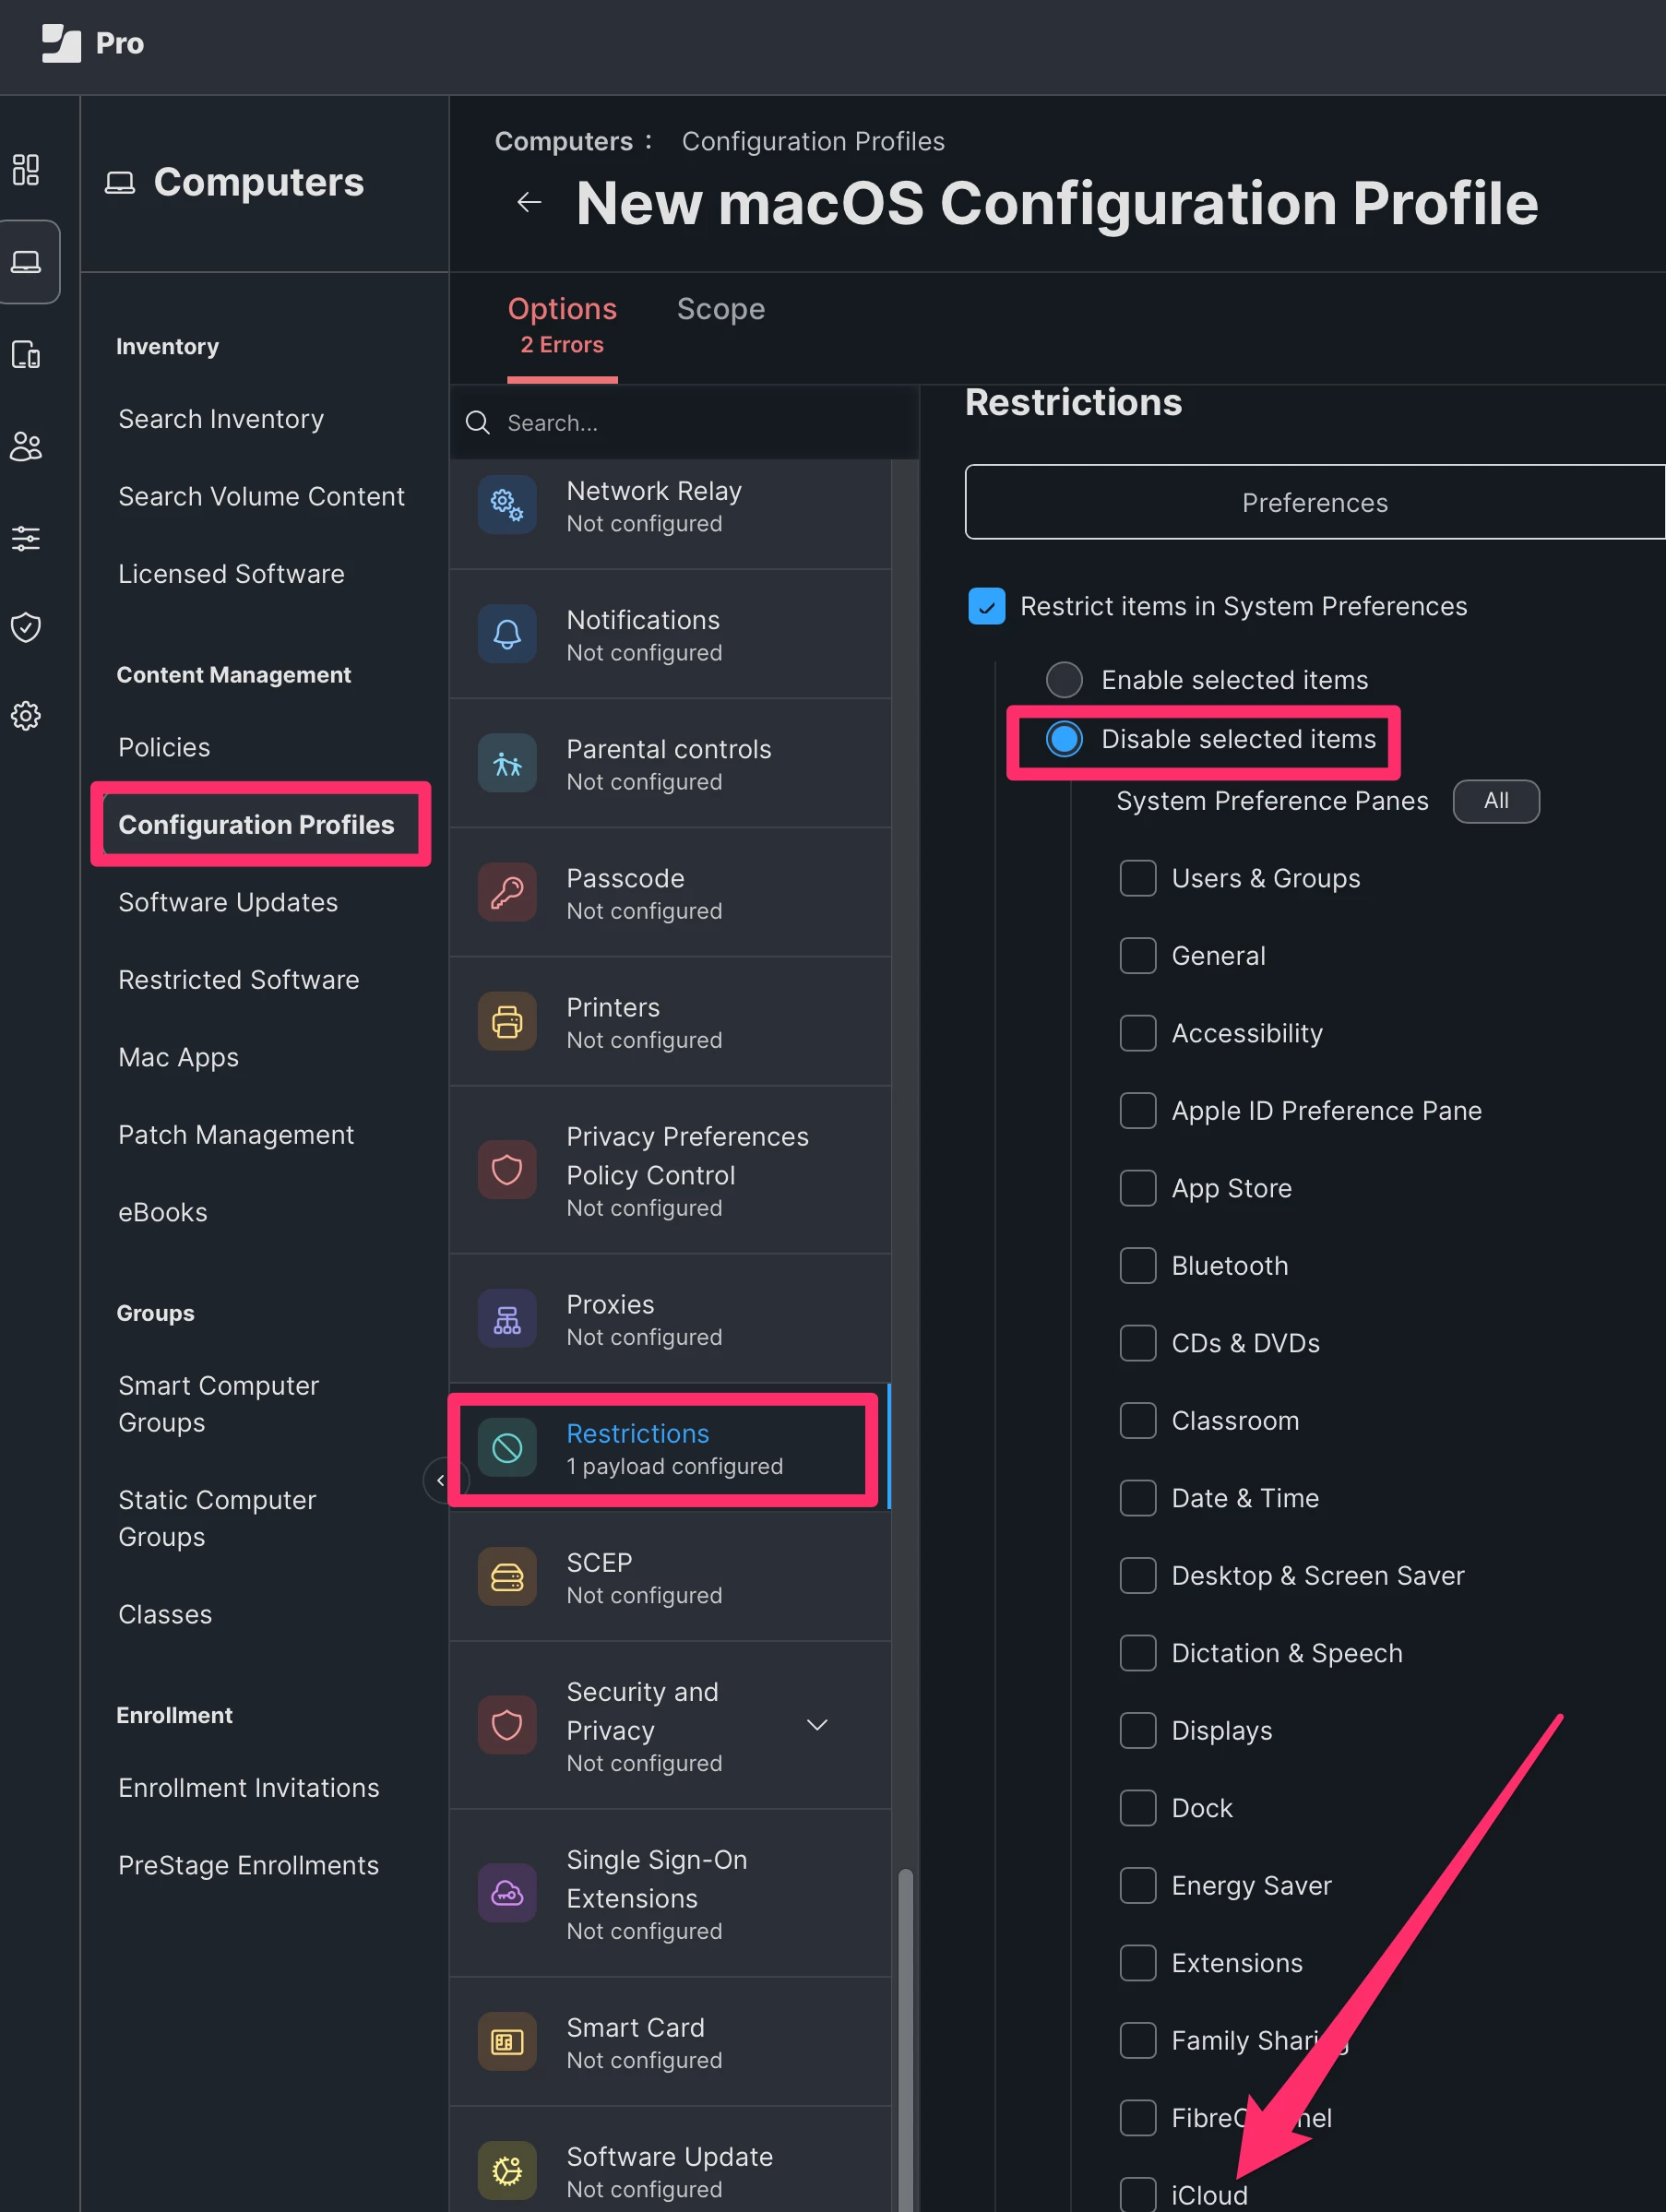Click the SCEP payload icon

tap(507, 1577)
